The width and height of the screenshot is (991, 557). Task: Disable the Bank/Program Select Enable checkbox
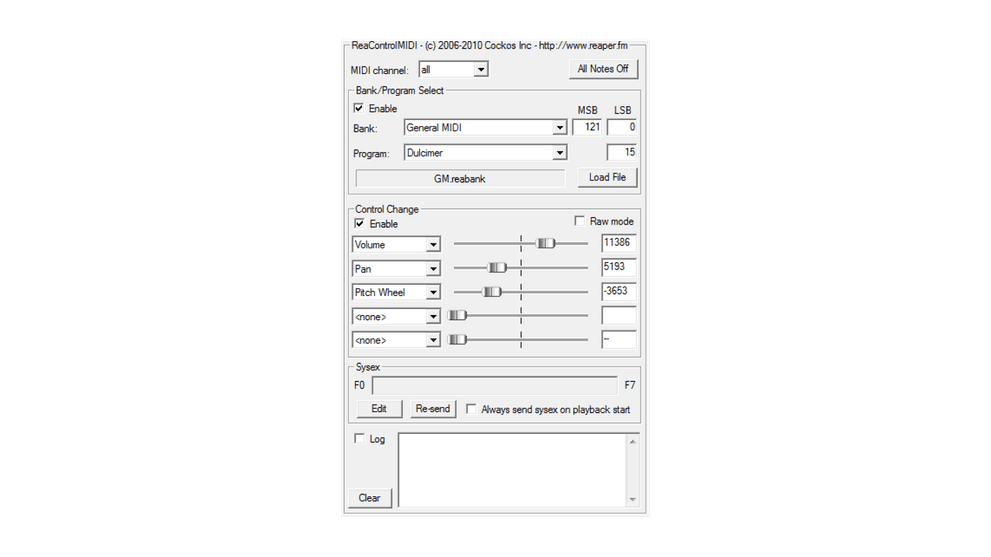(359, 108)
